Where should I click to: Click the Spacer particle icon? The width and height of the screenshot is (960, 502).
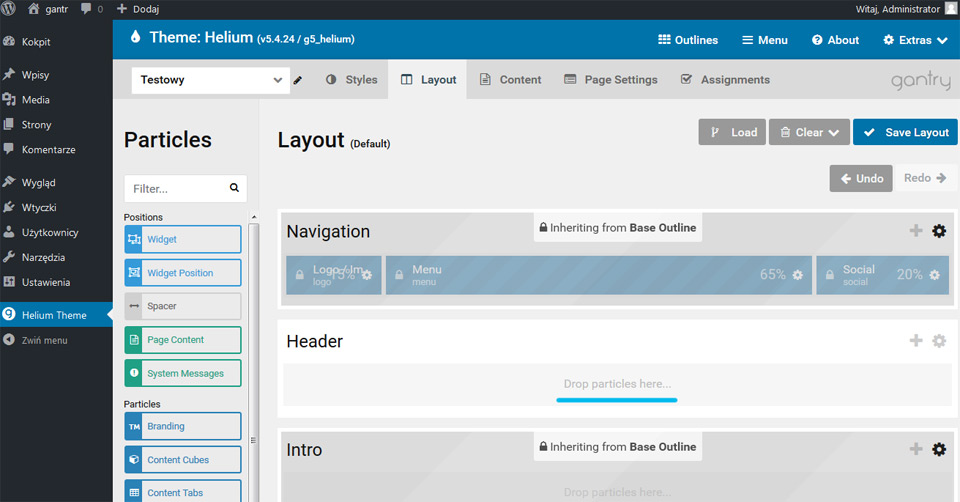[x=134, y=306]
